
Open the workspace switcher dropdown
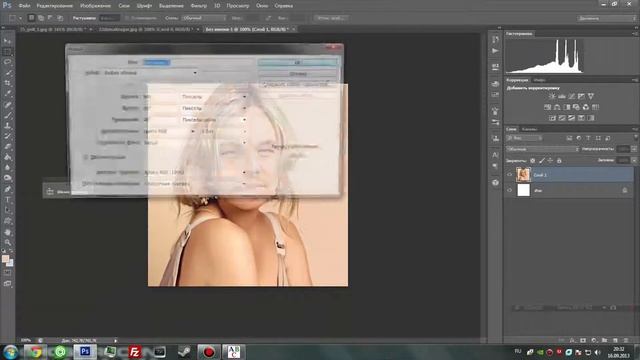click(606, 18)
